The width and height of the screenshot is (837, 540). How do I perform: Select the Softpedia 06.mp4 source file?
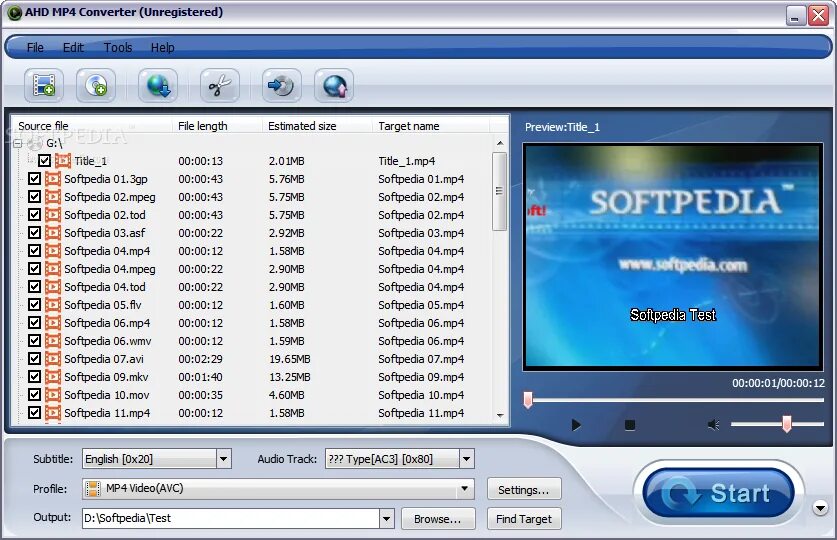(x=107, y=323)
